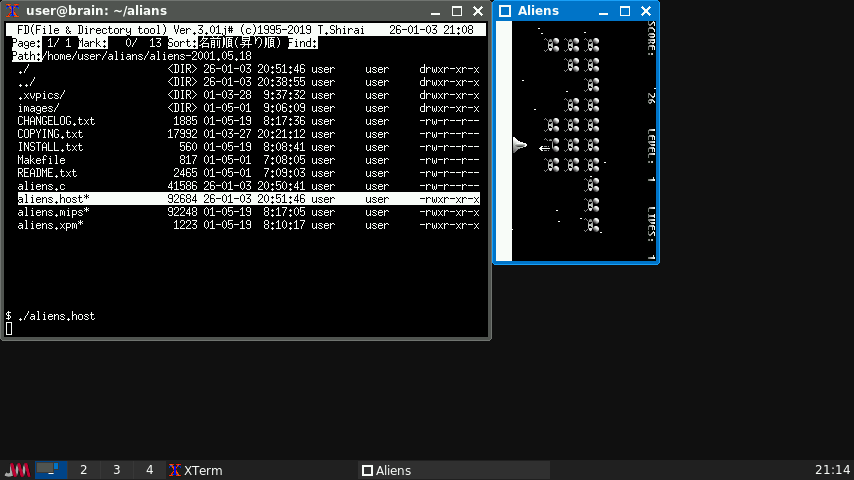Close the Aliens game window
854x480 pixels.
click(646, 11)
